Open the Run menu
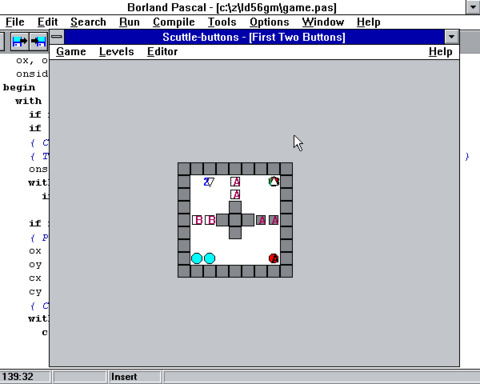480x384 pixels. pyautogui.click(x=129, y=22)
